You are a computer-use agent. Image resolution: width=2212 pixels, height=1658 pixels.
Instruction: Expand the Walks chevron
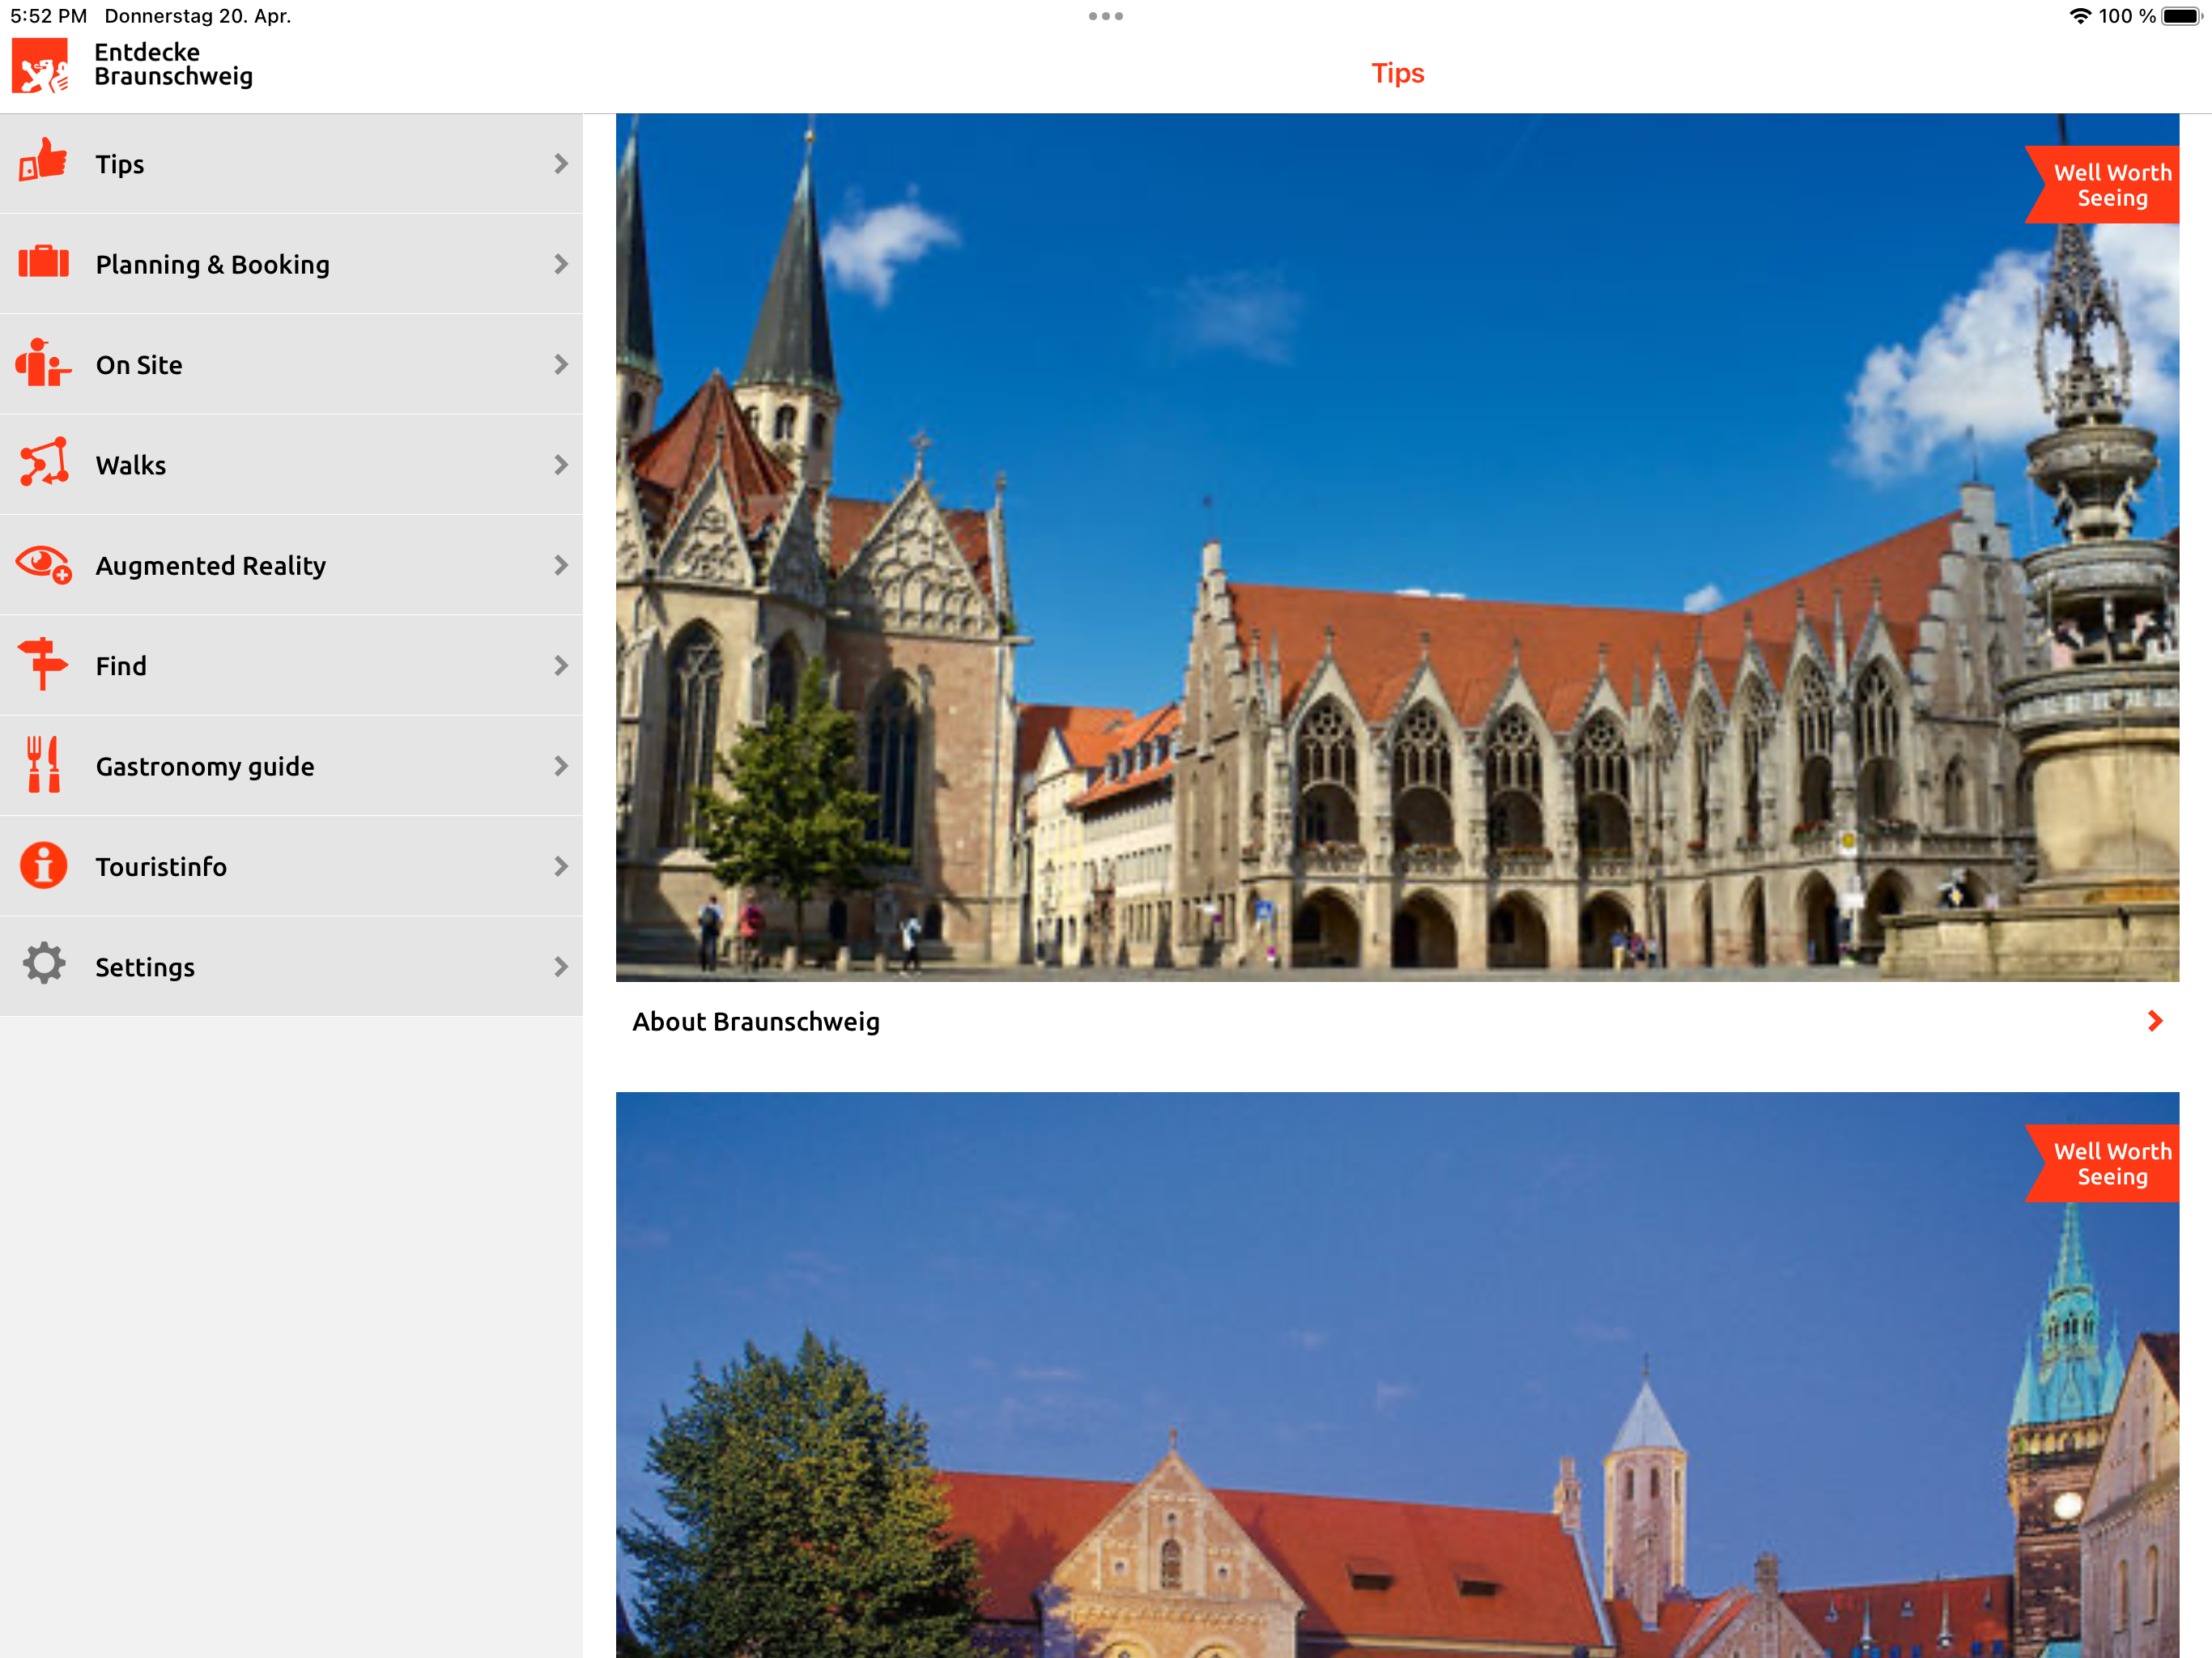click(x=561, y=465)
